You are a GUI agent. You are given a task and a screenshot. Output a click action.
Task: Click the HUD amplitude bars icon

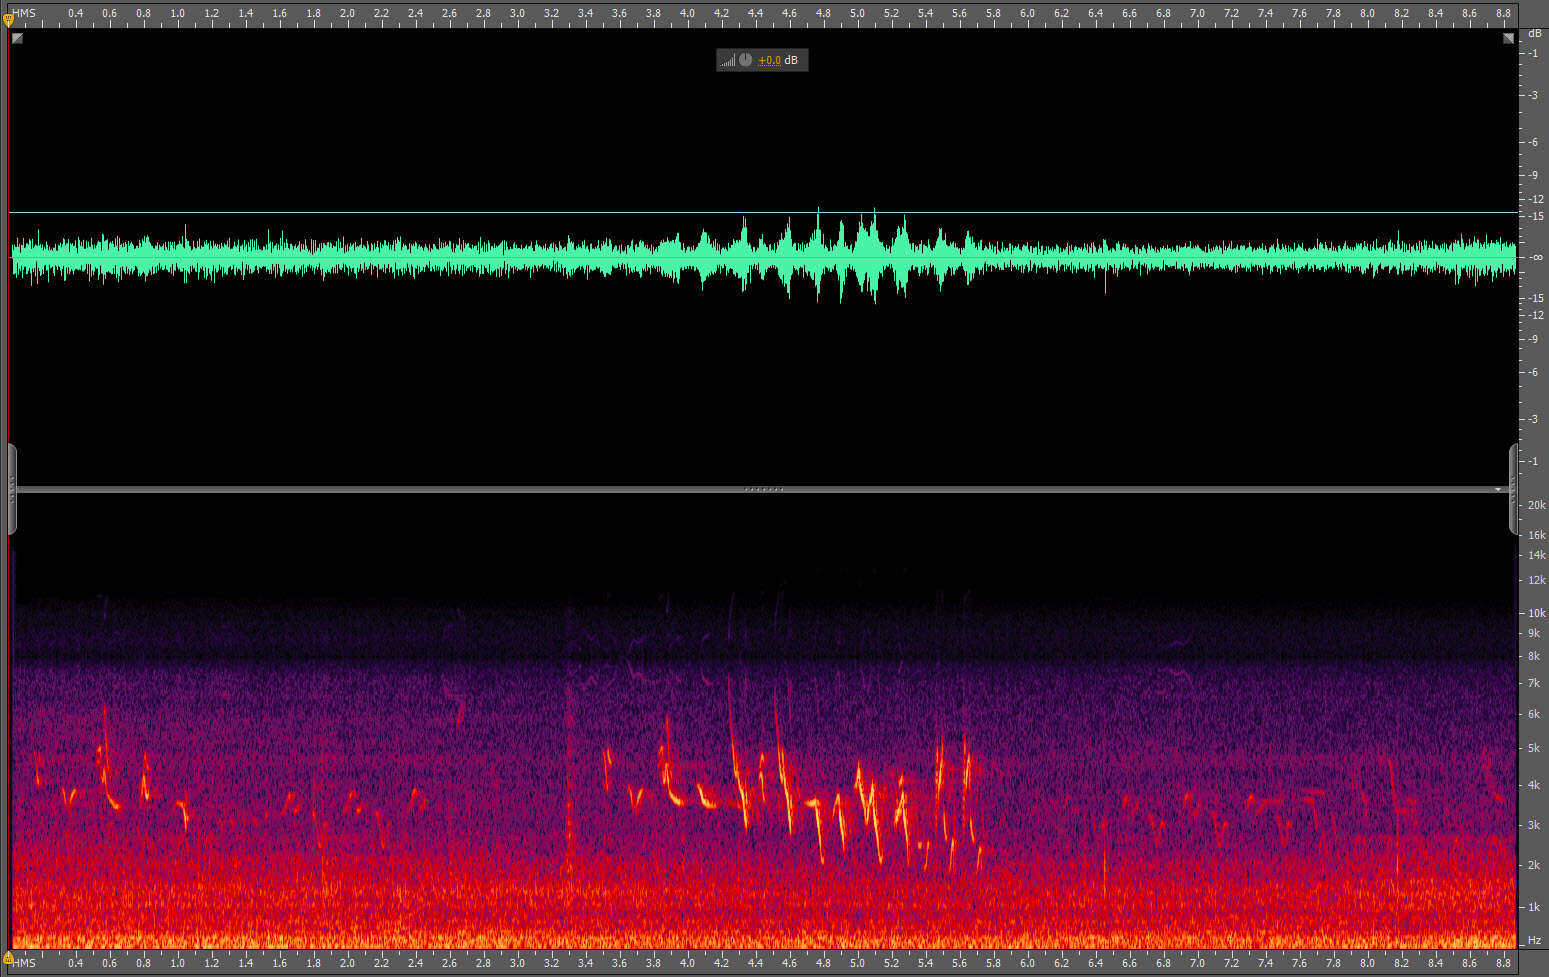pos(728,60)
